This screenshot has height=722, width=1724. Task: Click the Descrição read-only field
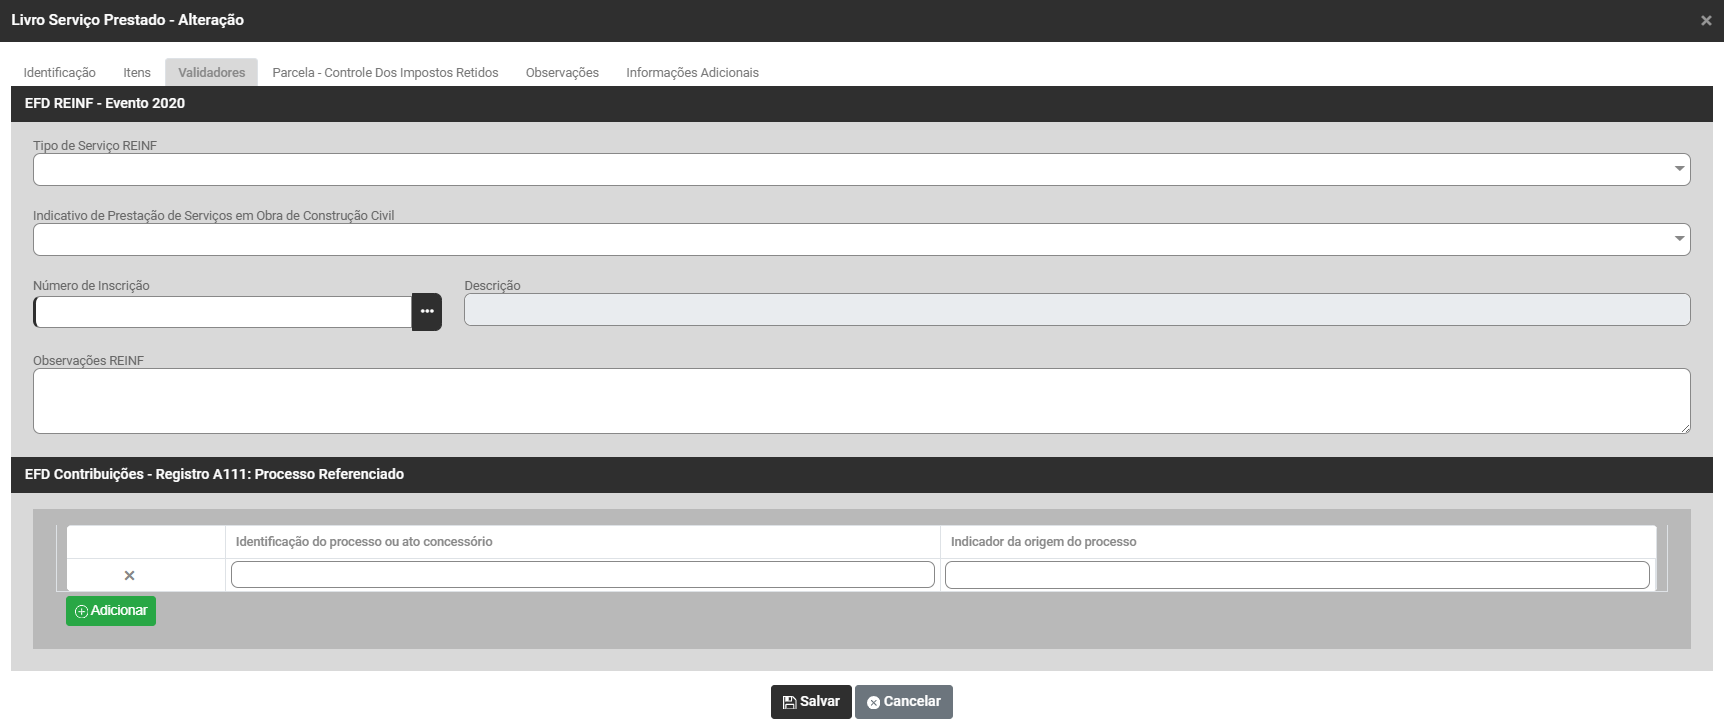tap(1077, 309)
